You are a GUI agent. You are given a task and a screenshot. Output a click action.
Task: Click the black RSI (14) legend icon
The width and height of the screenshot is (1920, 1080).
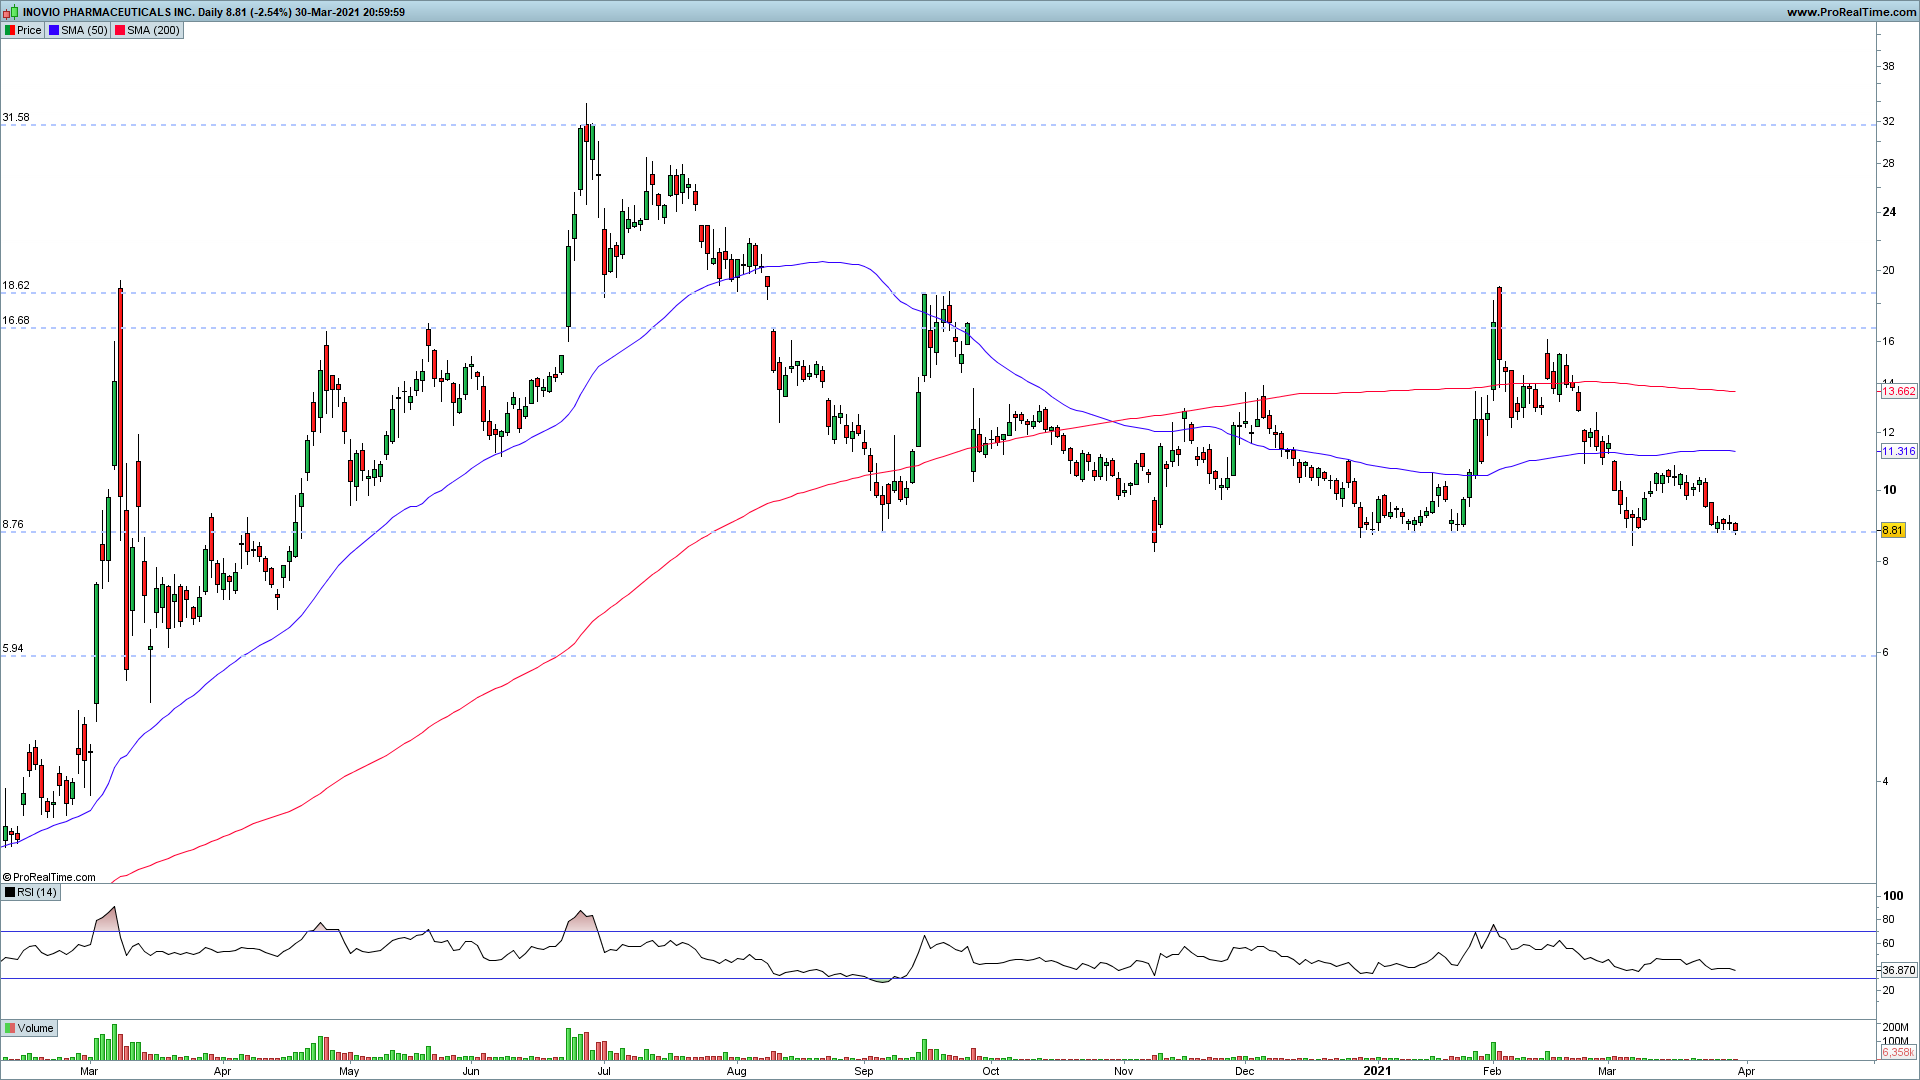pos(9,892)
